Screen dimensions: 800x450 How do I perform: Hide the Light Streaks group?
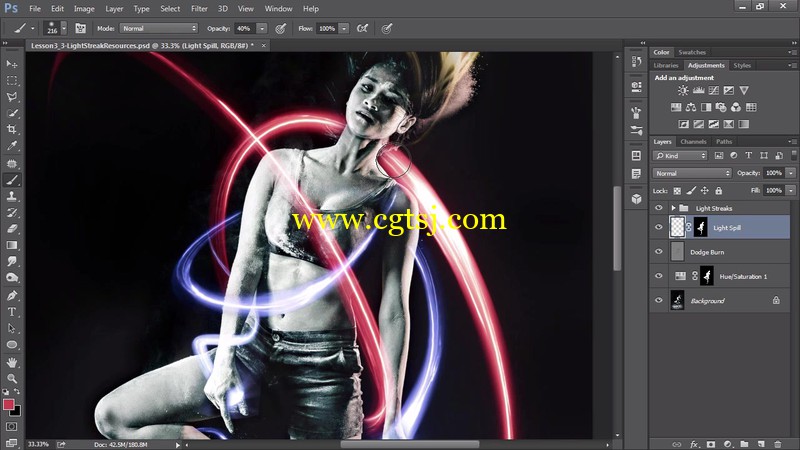[659, 208]
